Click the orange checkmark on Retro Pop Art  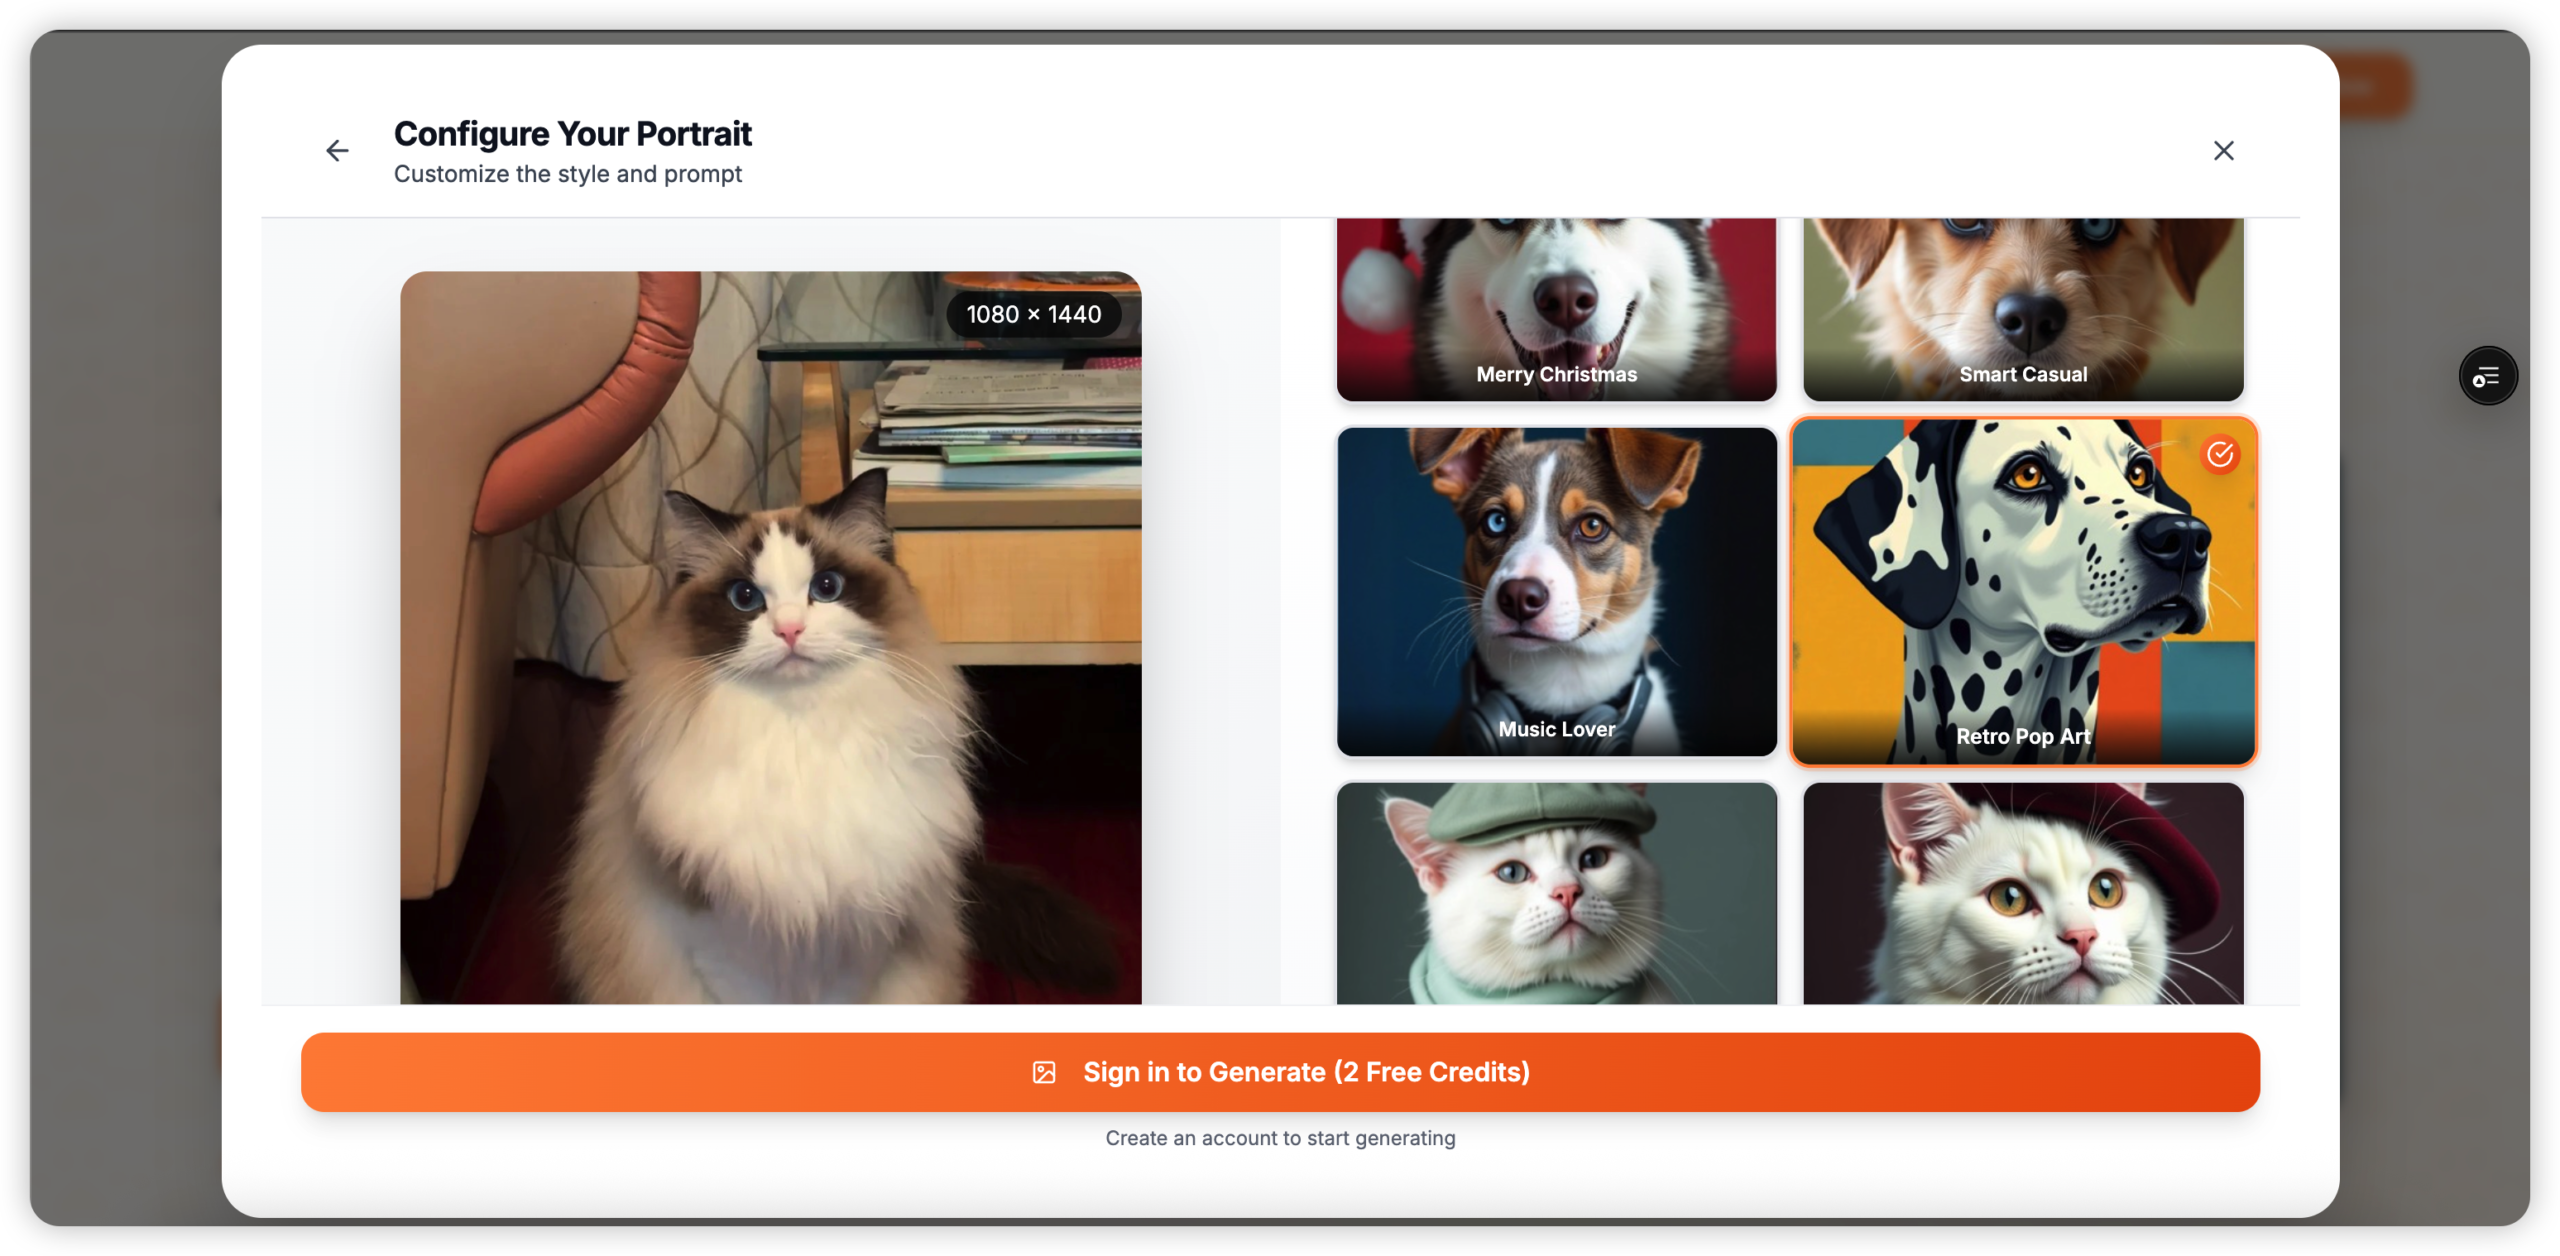pyautogui.click(x=2219, y=455)
